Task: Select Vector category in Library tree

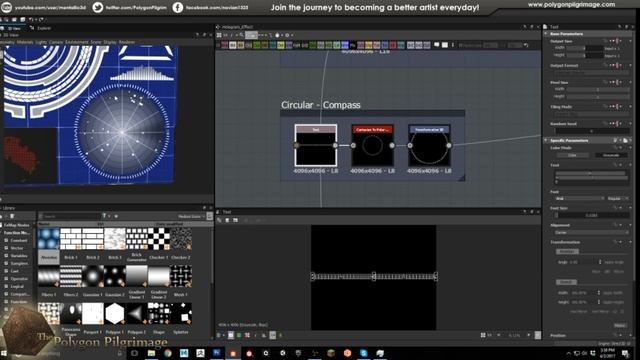Action: (x=17, y=248)
